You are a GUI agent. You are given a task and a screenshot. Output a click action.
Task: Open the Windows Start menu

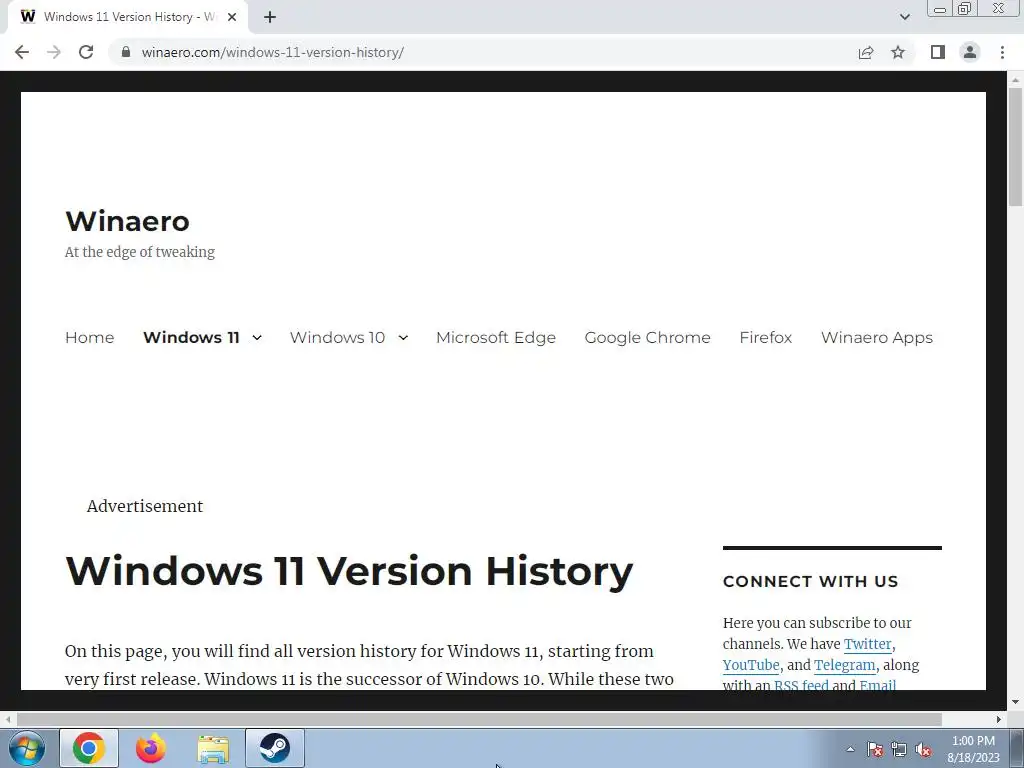click(27, 748)
